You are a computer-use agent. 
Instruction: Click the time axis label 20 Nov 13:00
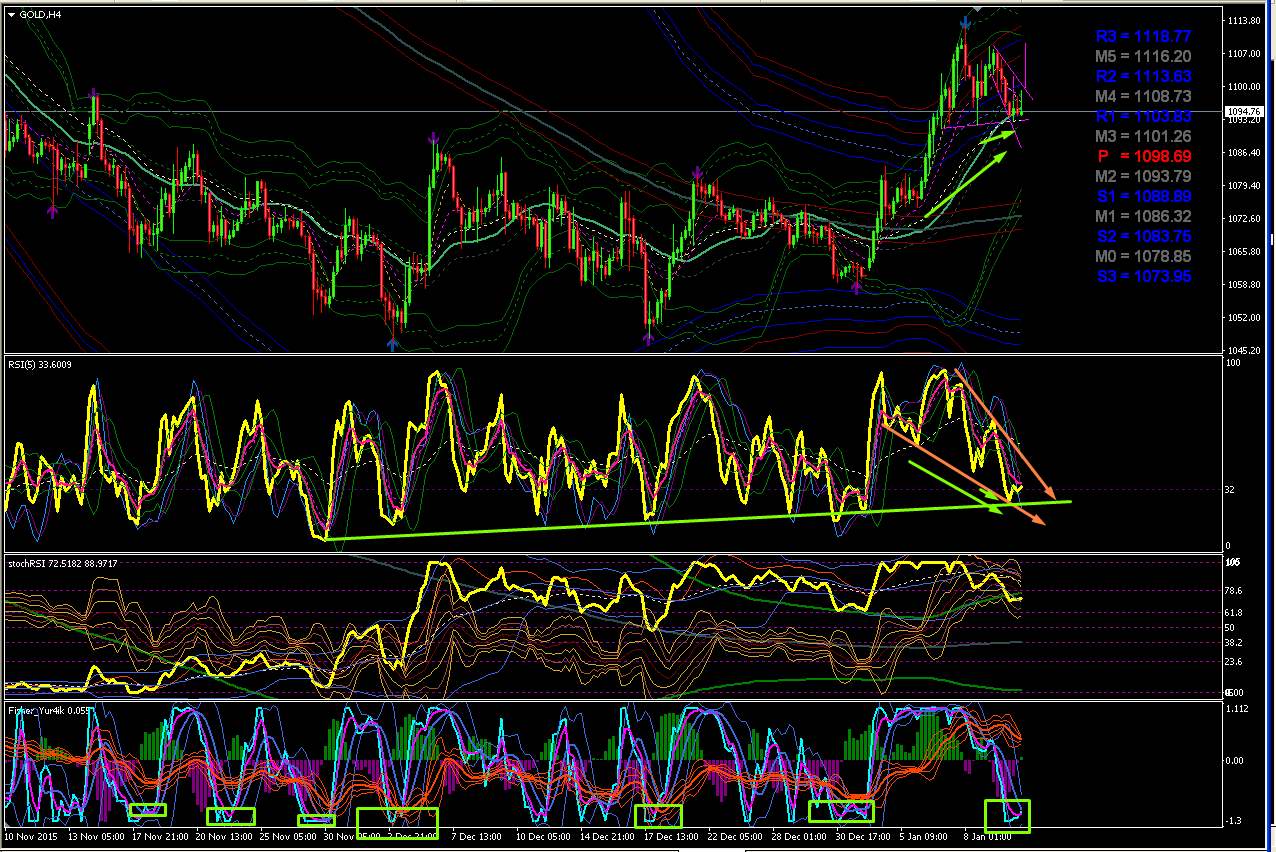coord(224,834)
